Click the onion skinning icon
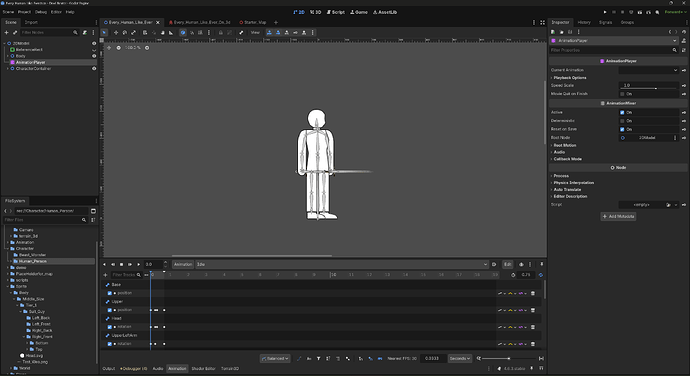 521,264
